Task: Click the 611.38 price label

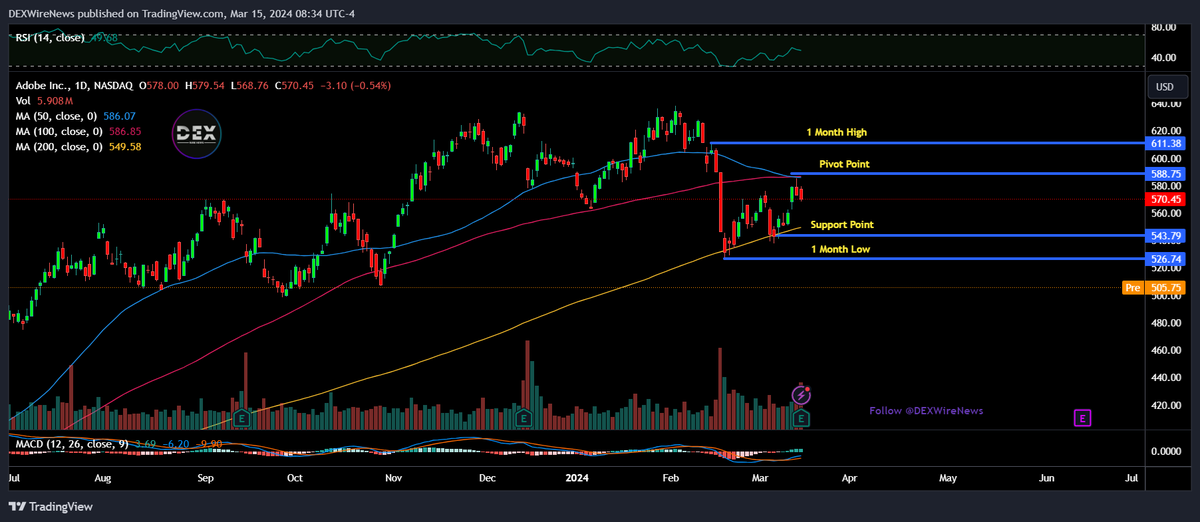Action: (1168, 144)
